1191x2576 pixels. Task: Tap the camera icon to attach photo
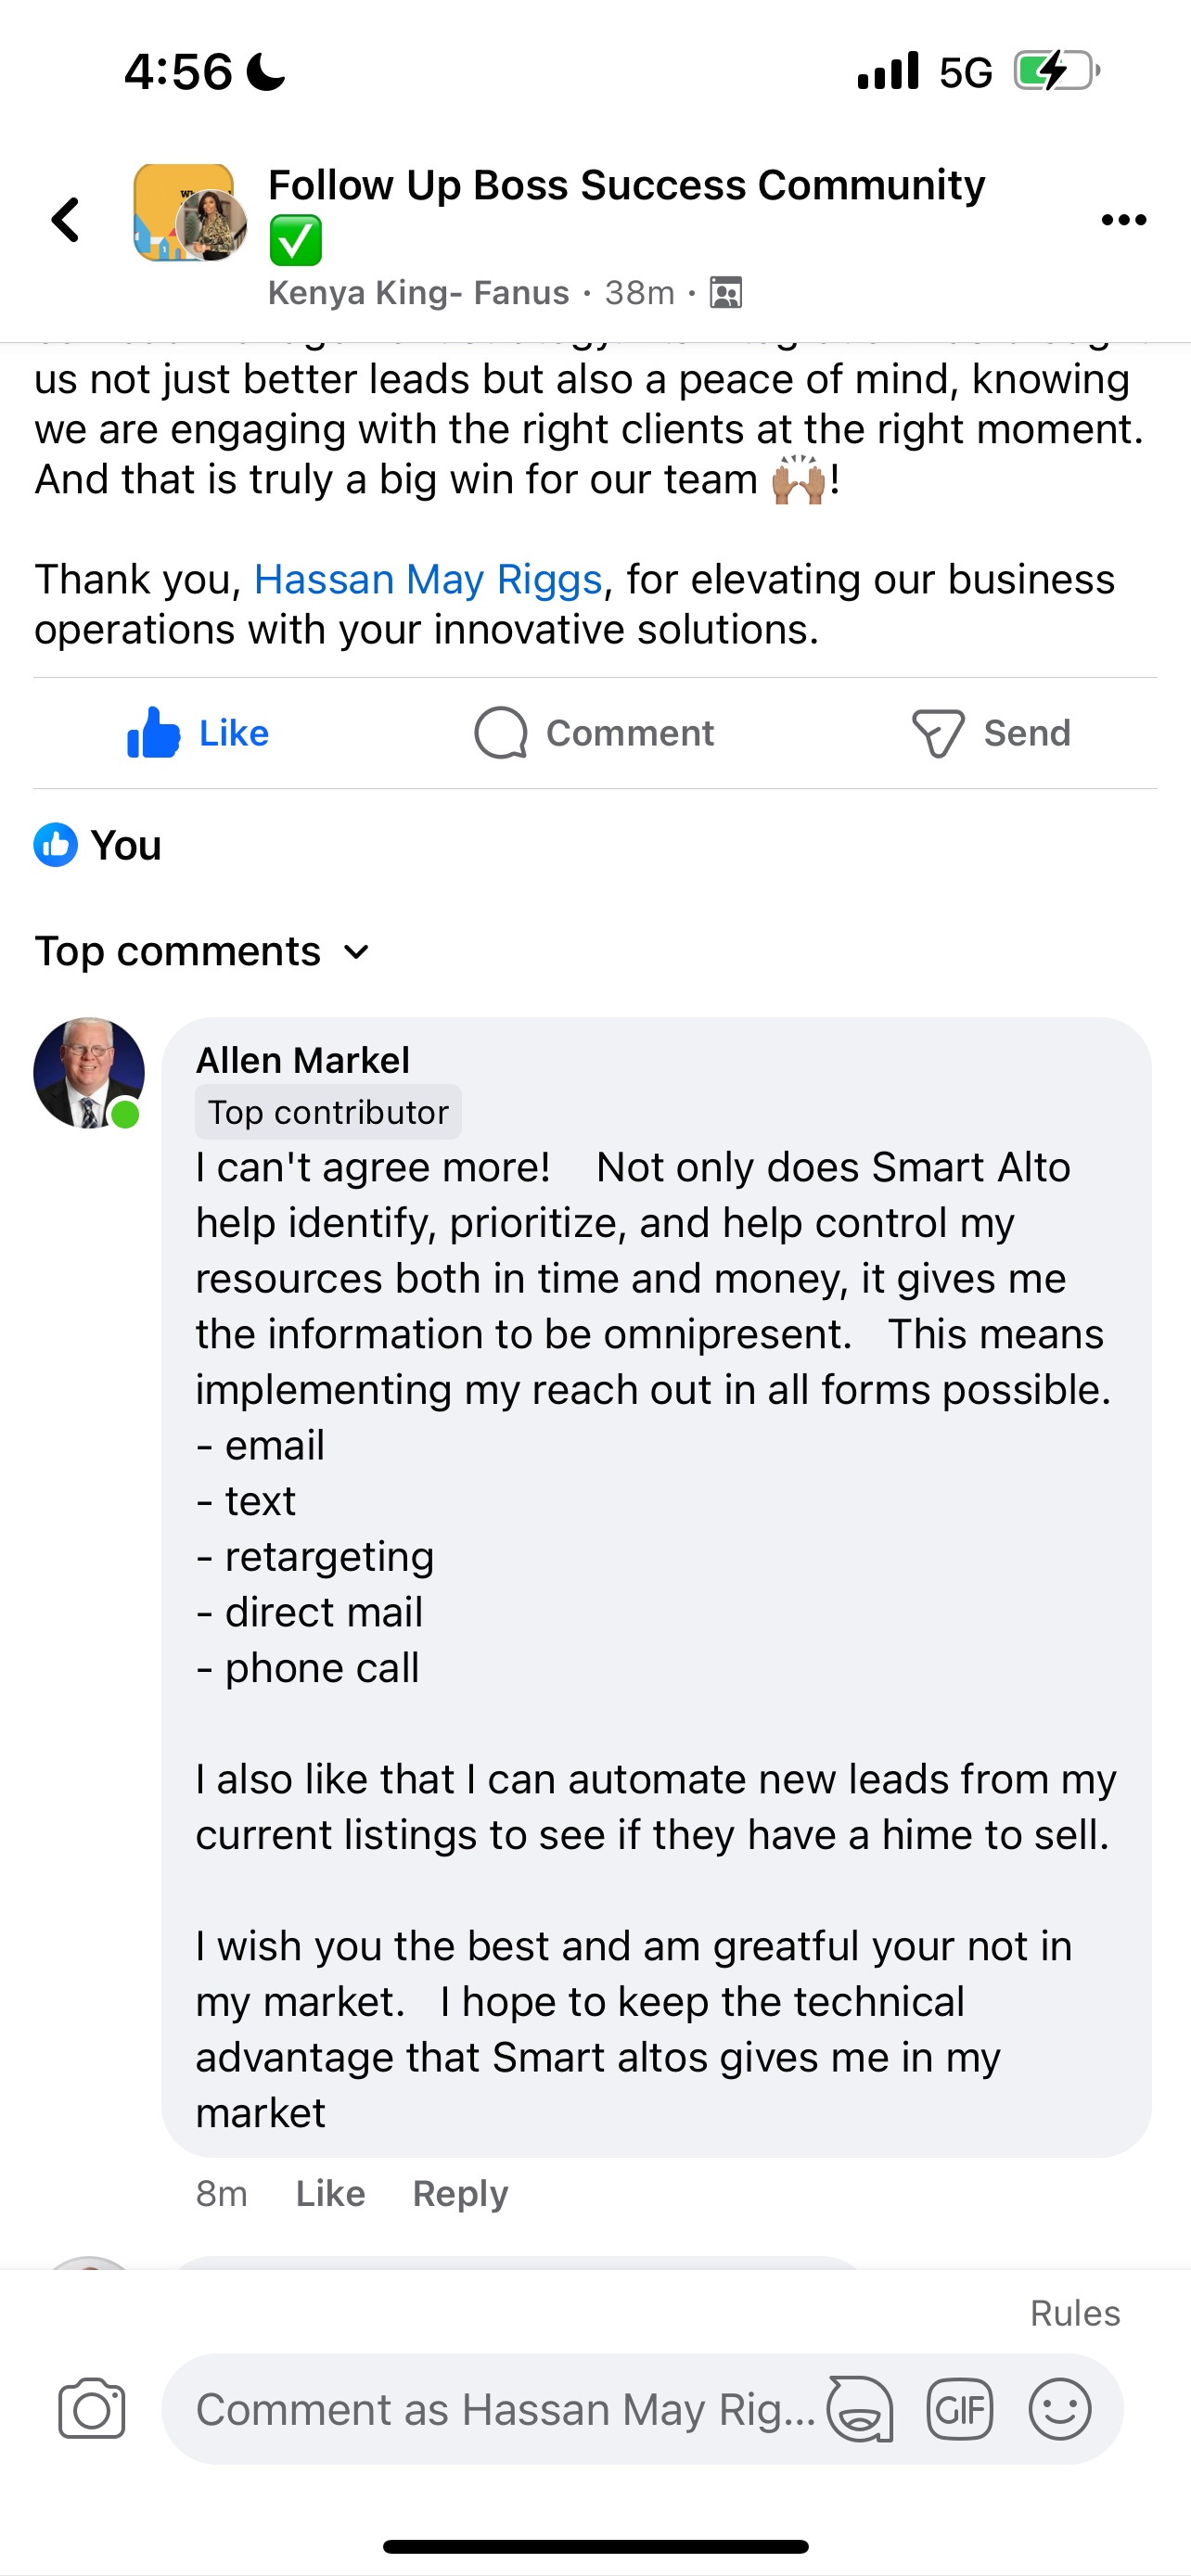(x=91, y=2409)
